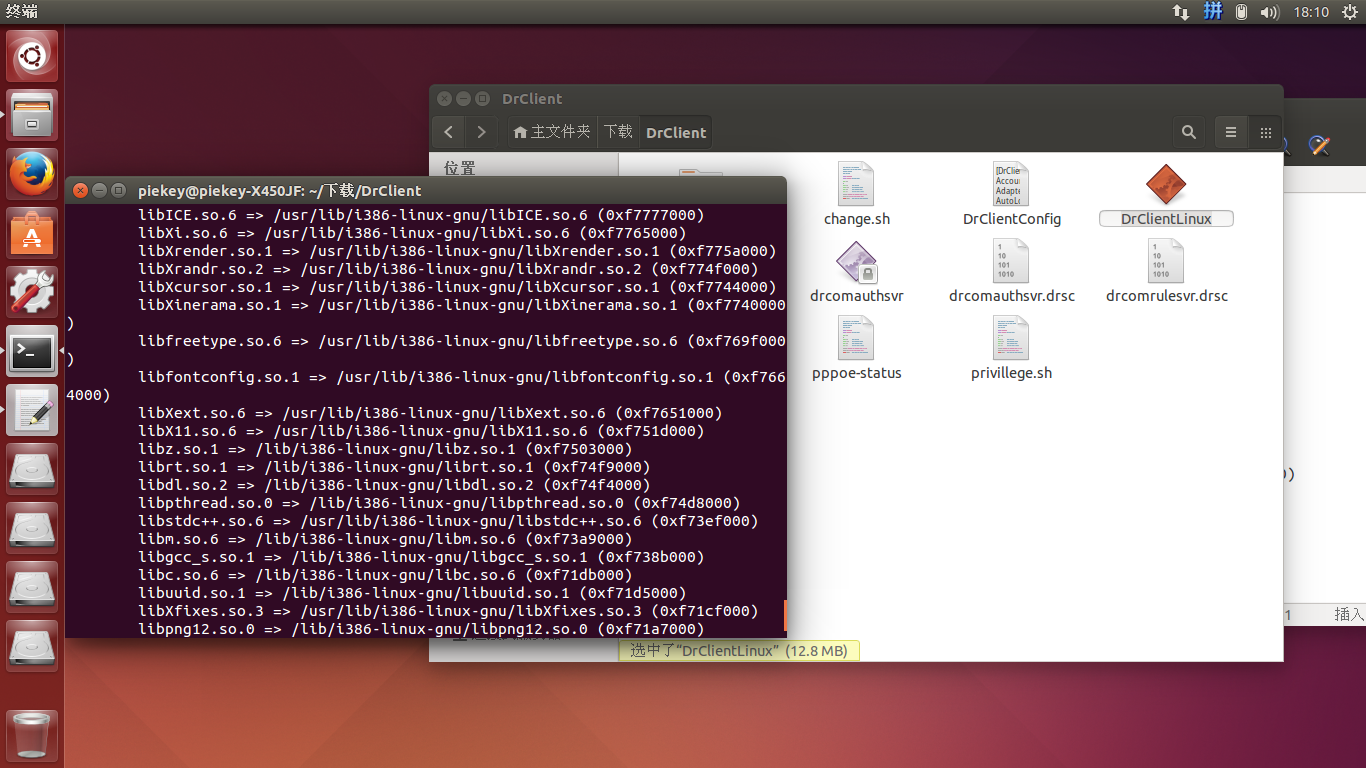Select the drcomauthsvr locked file icon
This screenshot has height=768, width=1366.
click(856, 263)
